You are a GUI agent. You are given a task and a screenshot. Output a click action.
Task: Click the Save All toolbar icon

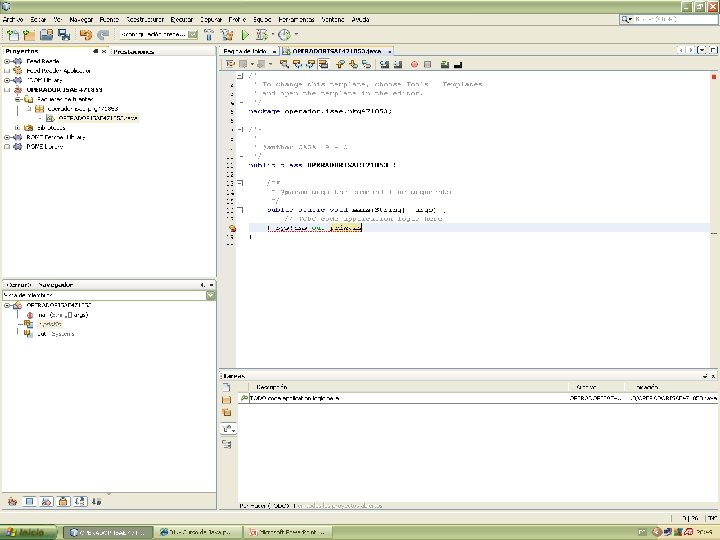click(64, 35)
